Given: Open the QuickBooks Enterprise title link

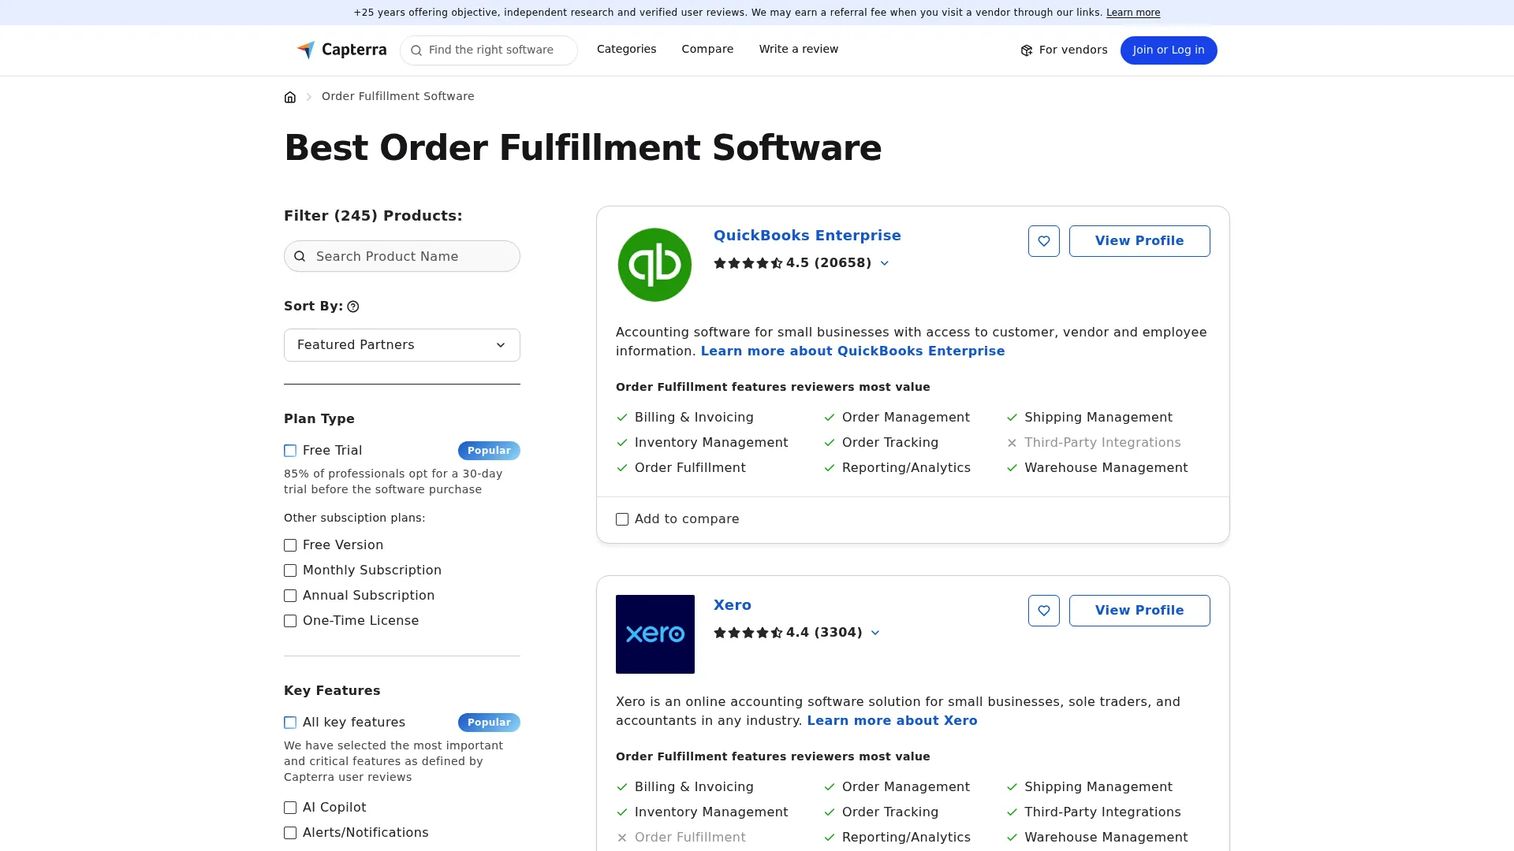Looking at the screenshot, I should pos(807,236).
